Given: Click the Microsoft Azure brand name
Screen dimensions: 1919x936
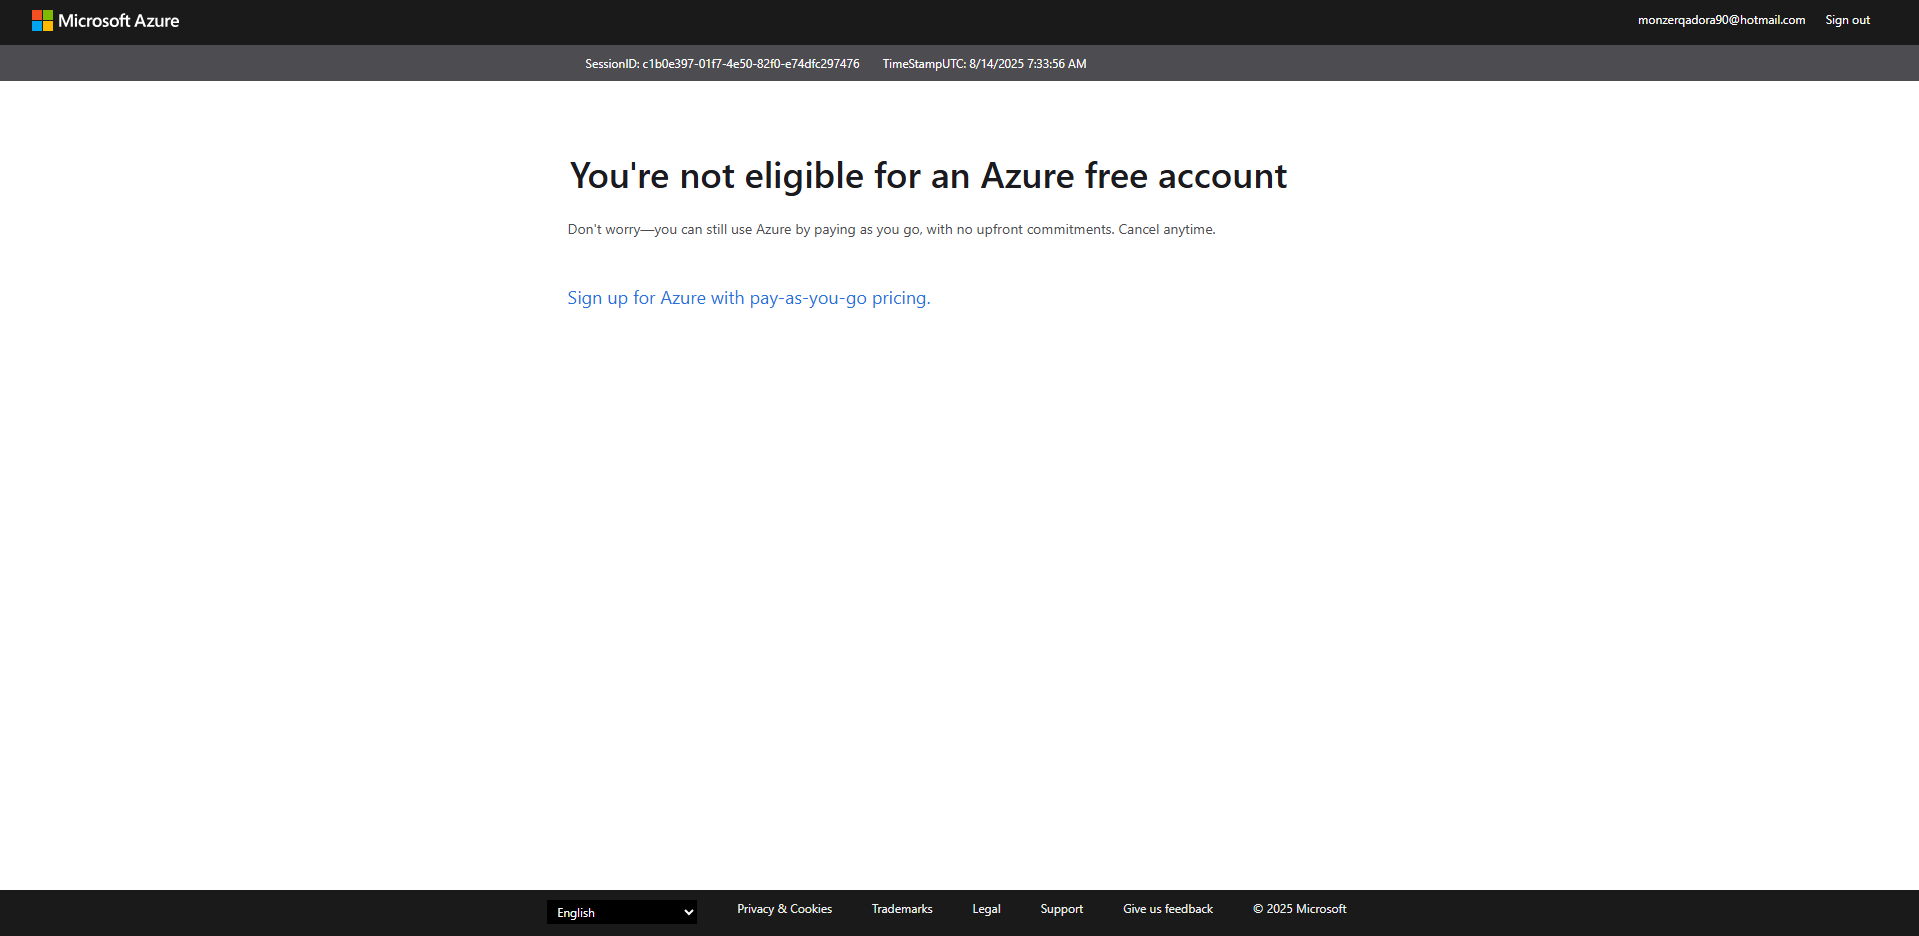Looking at the screenshot, I should click(118, 21).
